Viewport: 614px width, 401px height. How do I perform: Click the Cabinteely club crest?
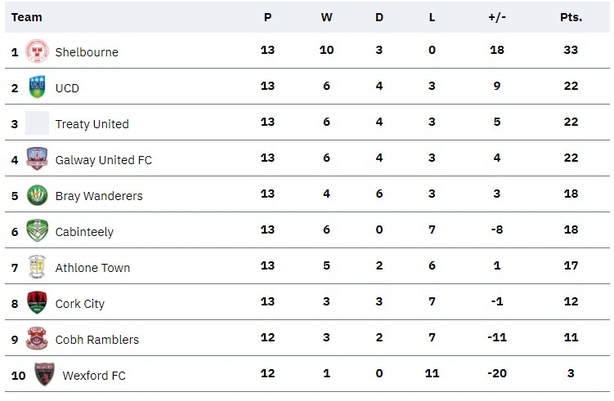tap(37, 231)
